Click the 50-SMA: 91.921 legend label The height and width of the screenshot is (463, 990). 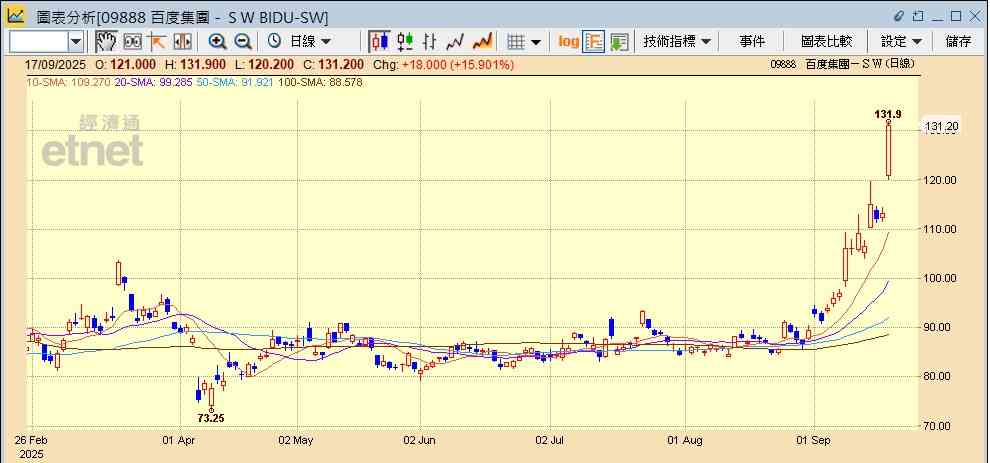[x=235, y=82]
